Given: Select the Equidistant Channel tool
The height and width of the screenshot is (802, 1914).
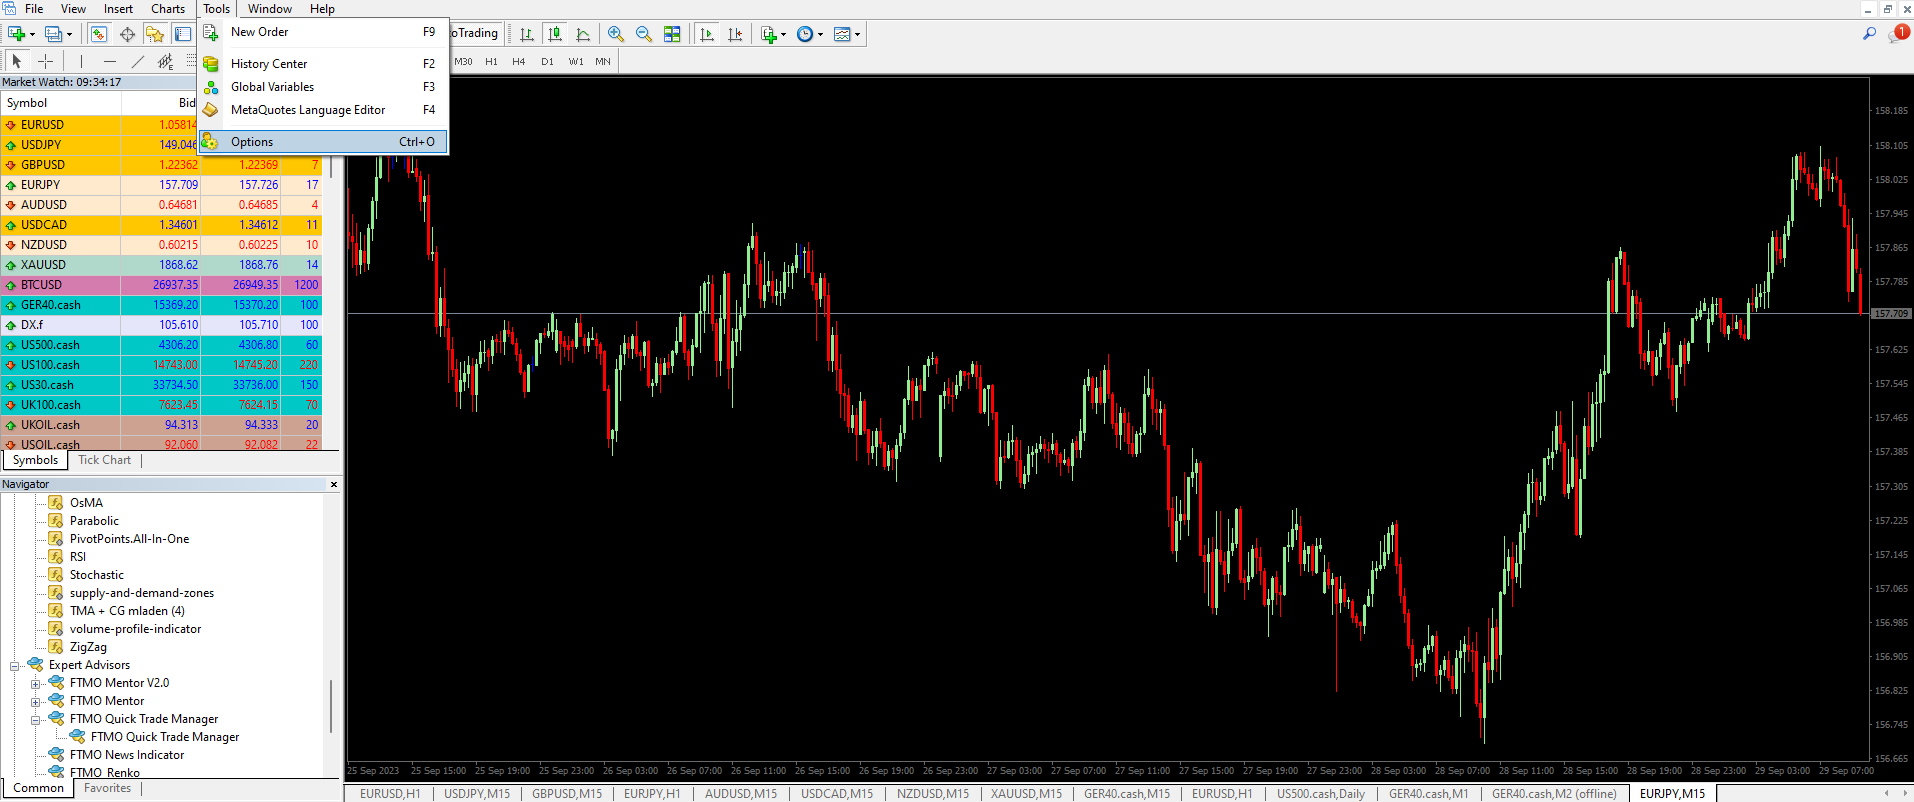Looking at the screenshot, I should [166, 62].
